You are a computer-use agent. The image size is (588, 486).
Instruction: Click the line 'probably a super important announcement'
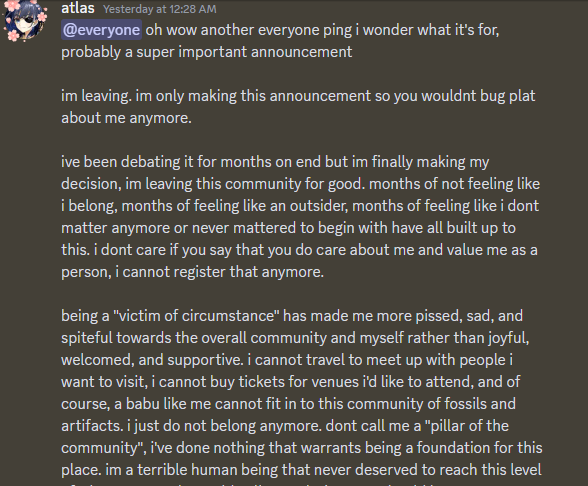[207, 52]
